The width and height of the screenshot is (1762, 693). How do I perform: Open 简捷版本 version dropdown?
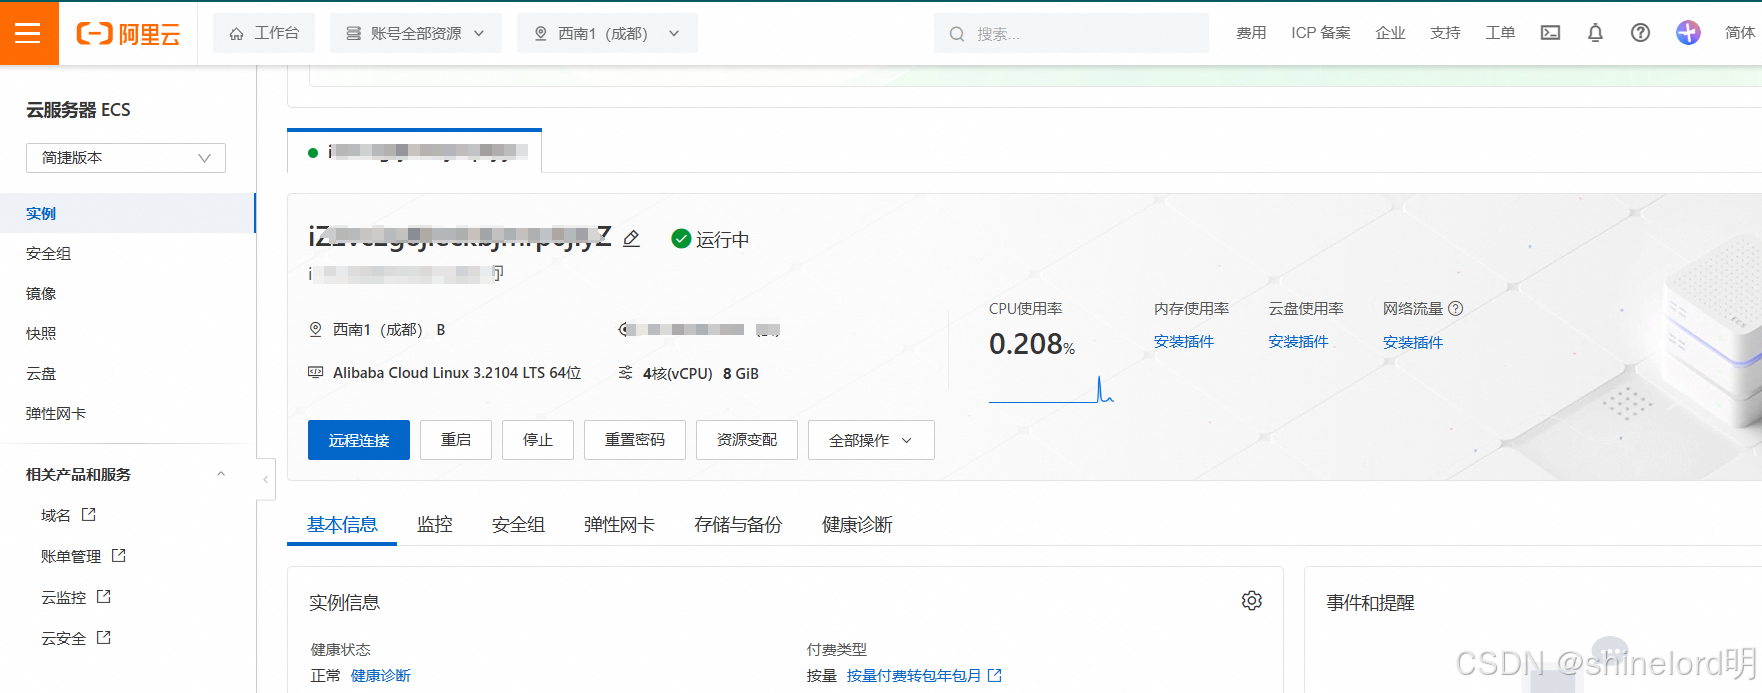pos(126,158)
